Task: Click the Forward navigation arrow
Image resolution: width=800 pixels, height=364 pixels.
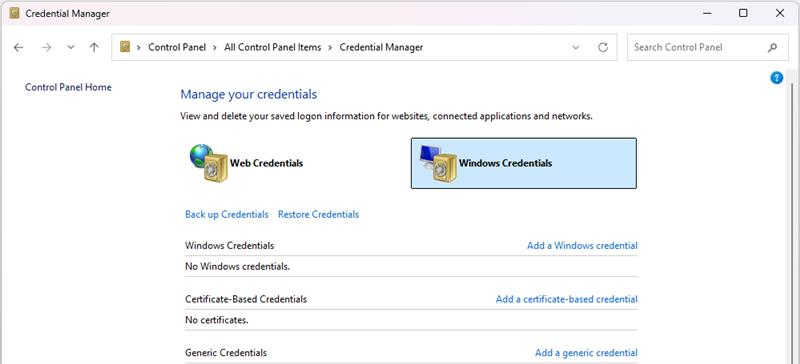Action: tap(46, 47)
